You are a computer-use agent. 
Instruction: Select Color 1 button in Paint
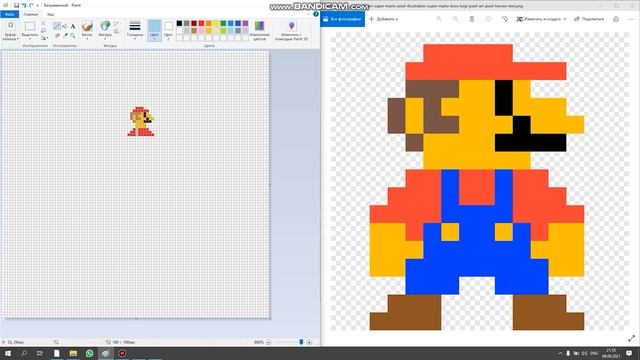154,30
